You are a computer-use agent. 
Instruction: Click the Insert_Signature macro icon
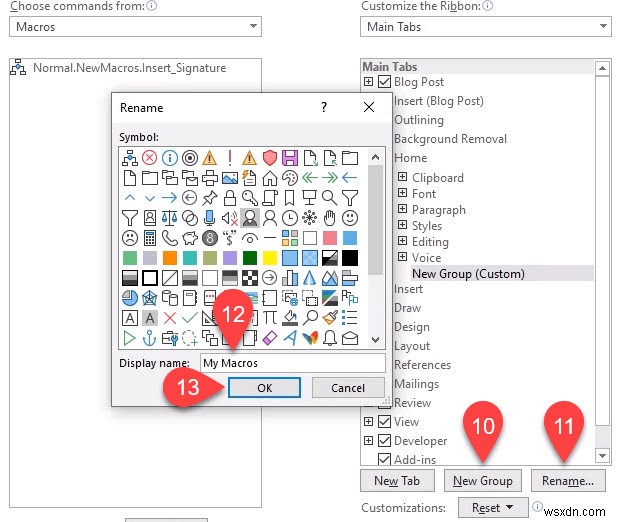click(x=18, y=67)
